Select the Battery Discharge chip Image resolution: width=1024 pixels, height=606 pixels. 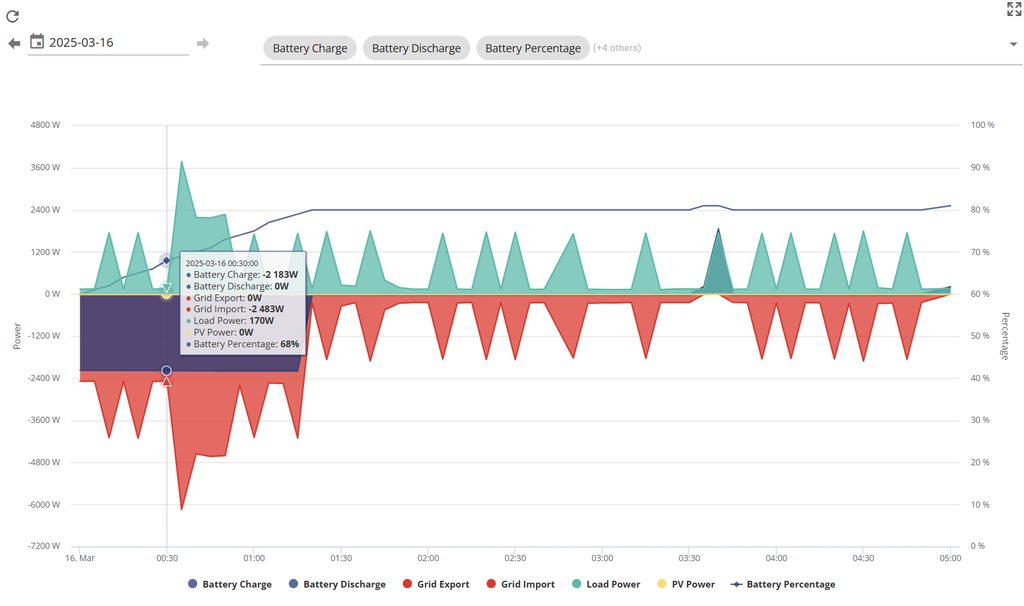[x=416, y=48]
